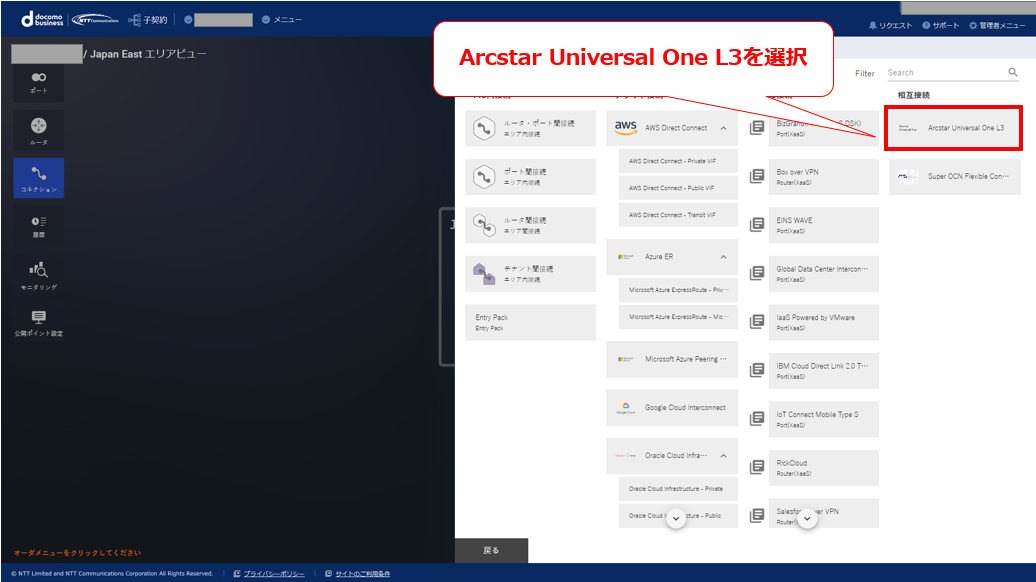Viewport: 1036px width, 582px height.
Task: Select Microsoft Azure ExpressRoute - Microsoft option
Action: tap(678, 317)
